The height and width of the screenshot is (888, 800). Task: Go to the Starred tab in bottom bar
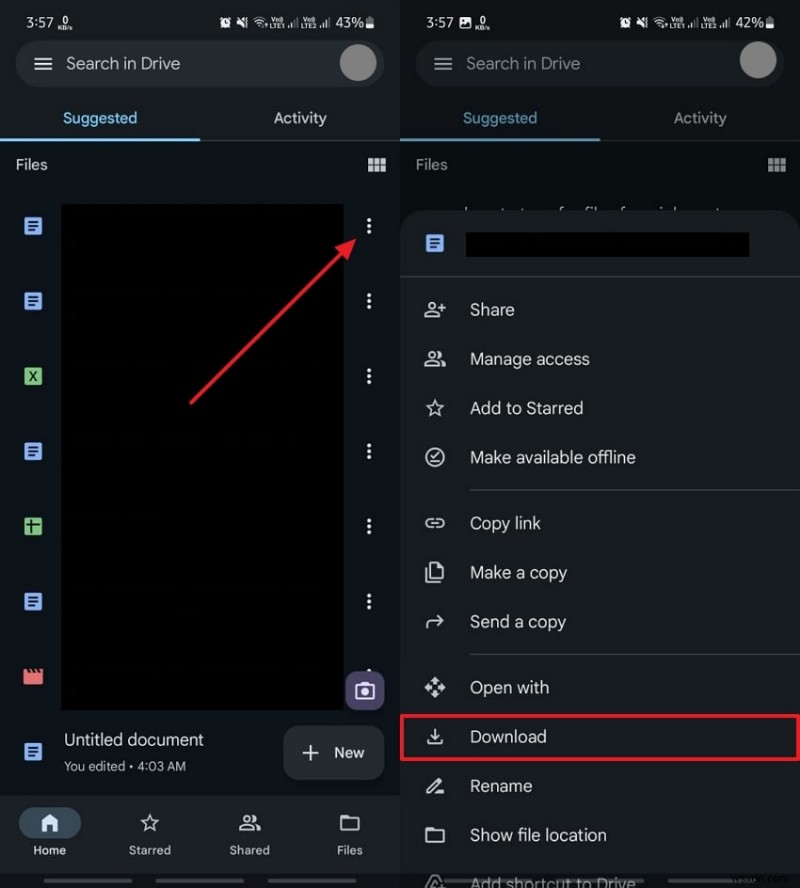click(x=149, y=834)
